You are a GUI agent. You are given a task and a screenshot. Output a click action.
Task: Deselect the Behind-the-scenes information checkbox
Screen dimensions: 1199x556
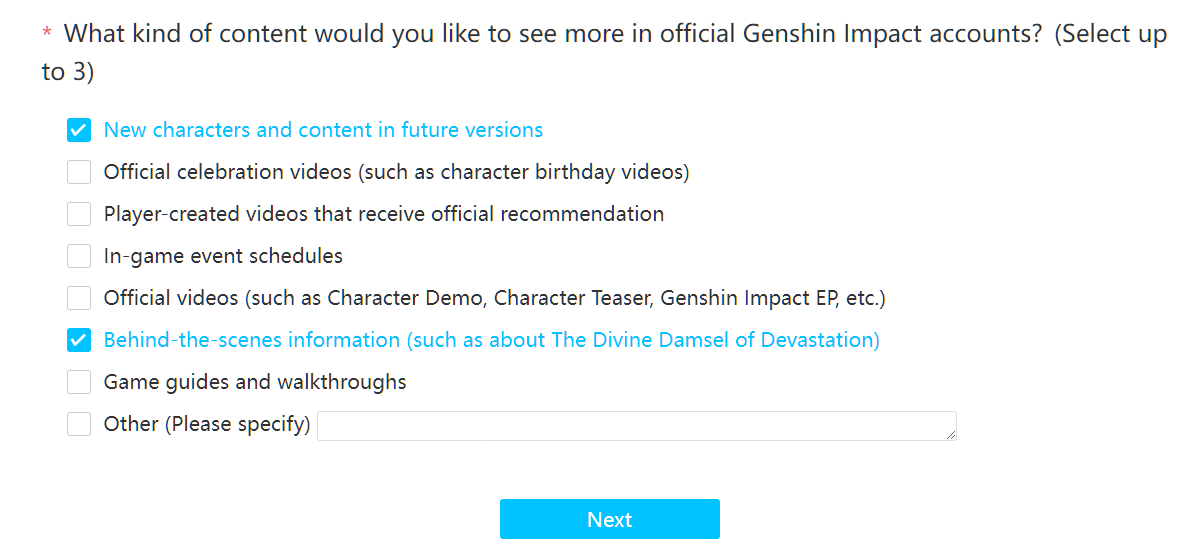79,340
